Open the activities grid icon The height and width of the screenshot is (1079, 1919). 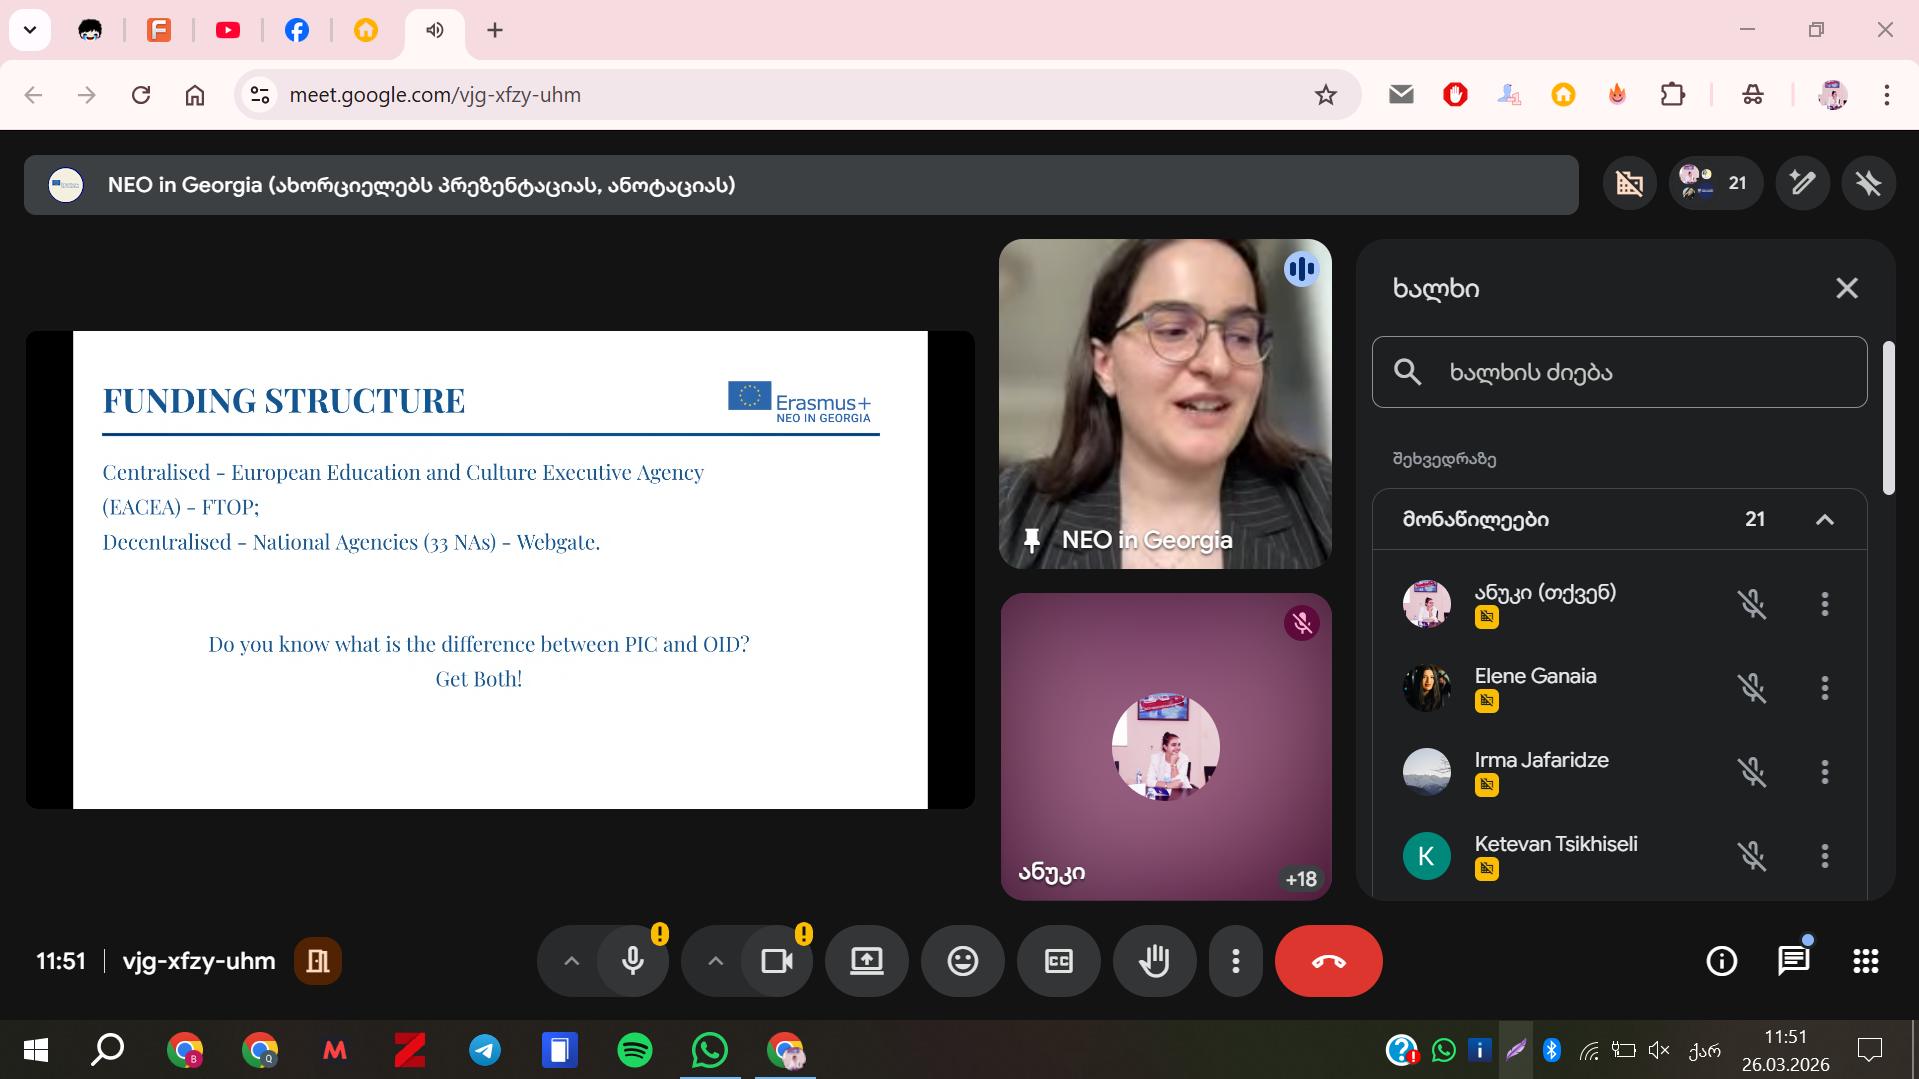click(x=1865, y=961)
